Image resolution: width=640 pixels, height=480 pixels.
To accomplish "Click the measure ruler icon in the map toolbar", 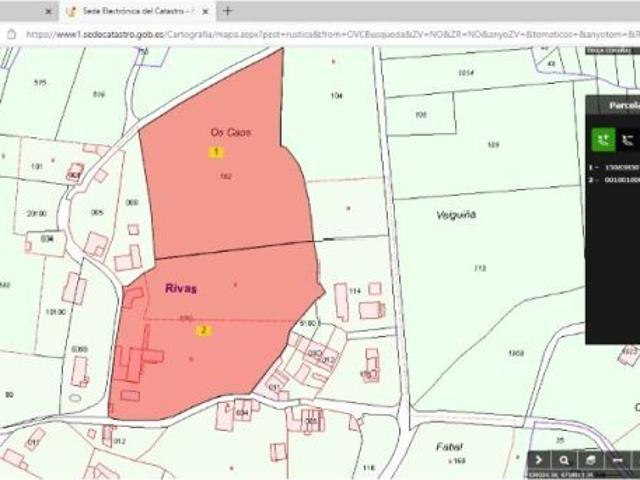I will pyautogui.click(x=617, y=460).
